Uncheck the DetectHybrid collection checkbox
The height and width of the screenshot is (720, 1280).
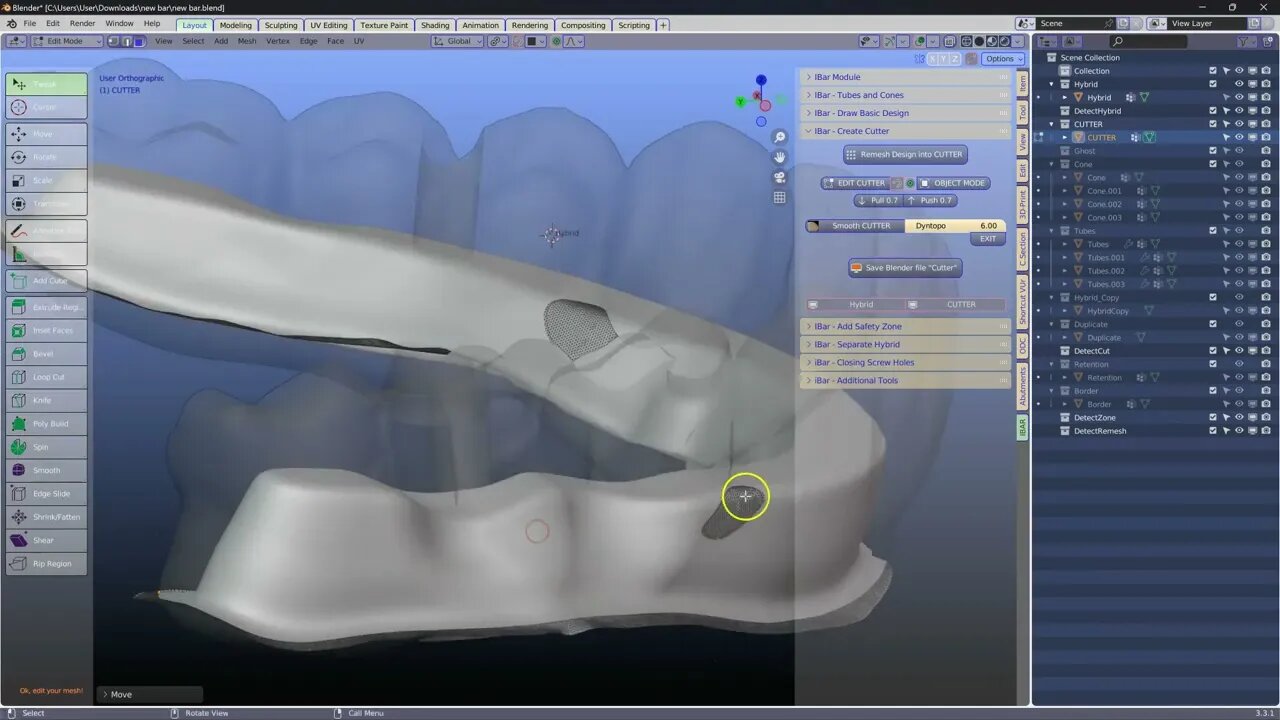(x=1213, y=111)
